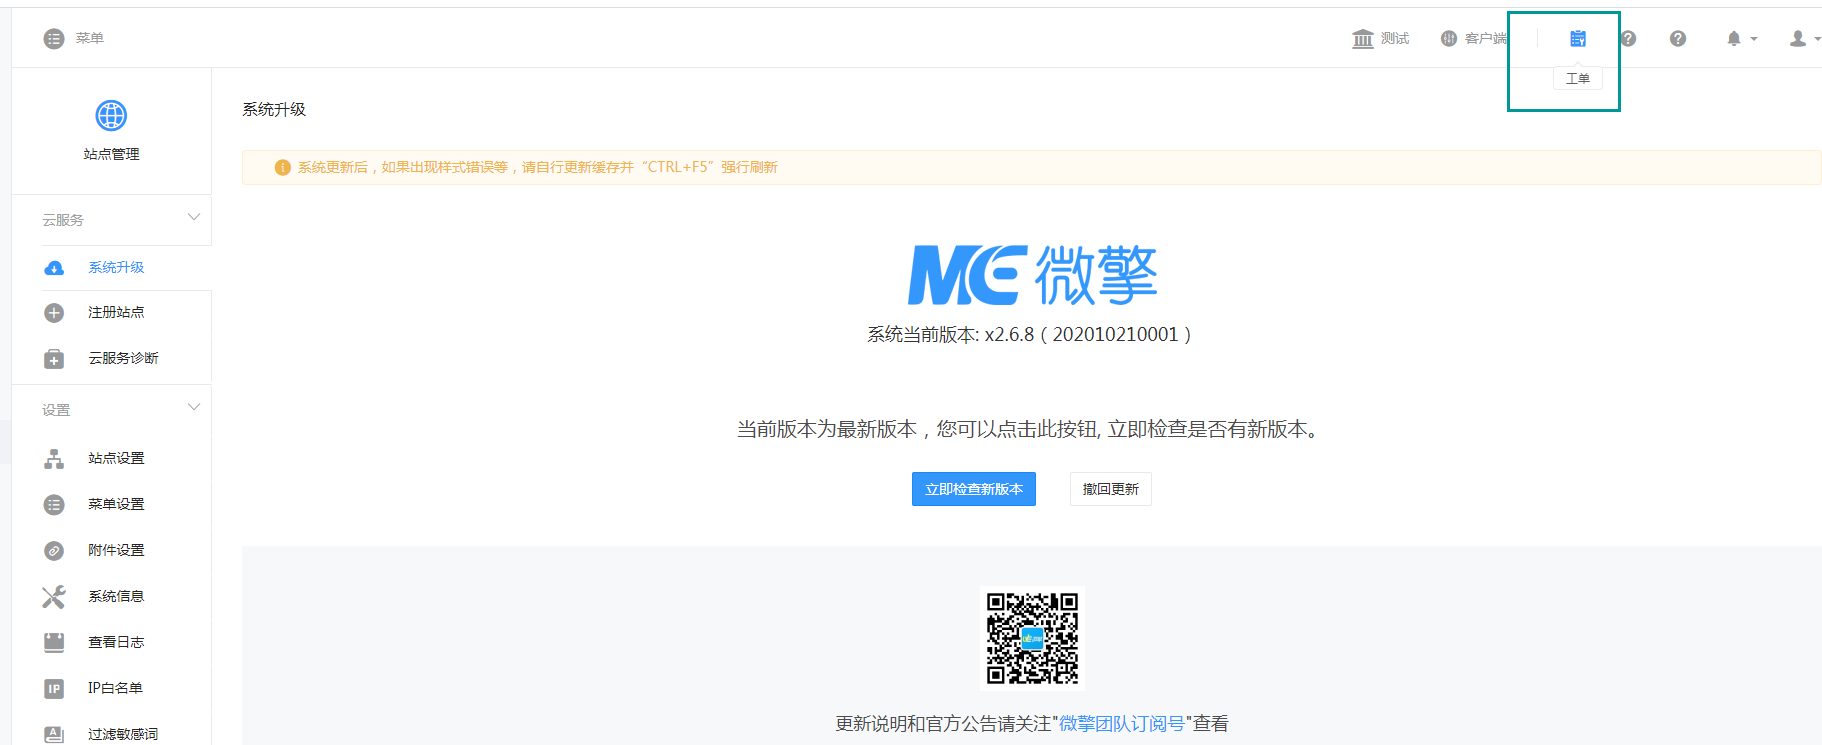Open the 工单 work order icon
This screenshot has height=745, width=1822.
[1578, 38]
